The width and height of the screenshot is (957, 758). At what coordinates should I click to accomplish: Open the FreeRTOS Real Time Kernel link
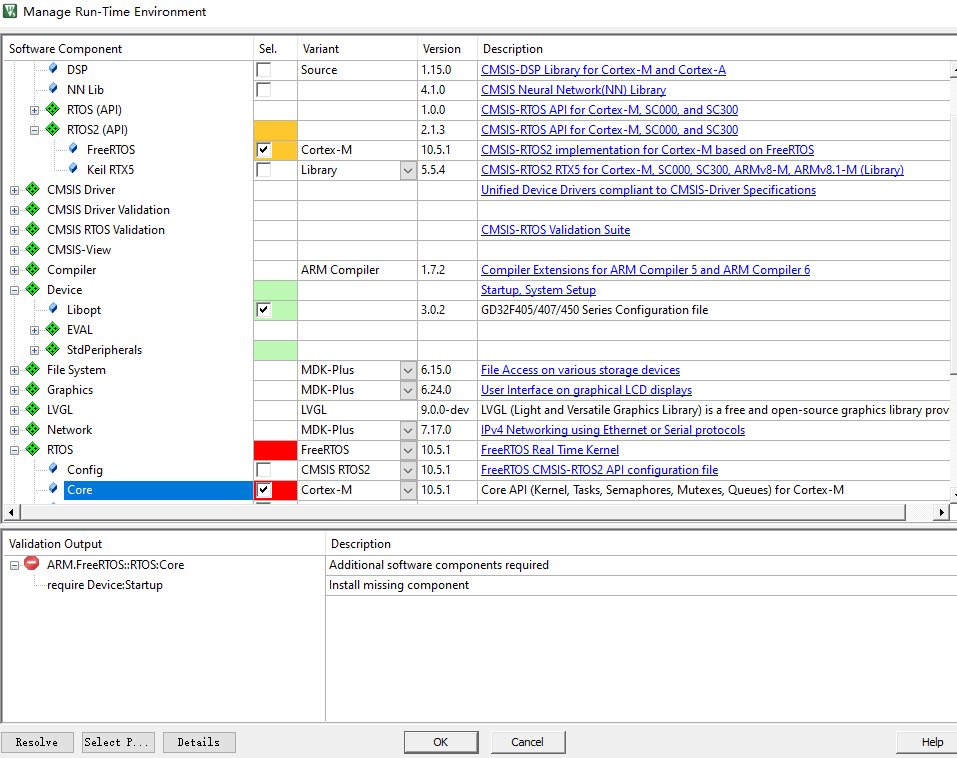pyautogui.click(x=549, y=450)
